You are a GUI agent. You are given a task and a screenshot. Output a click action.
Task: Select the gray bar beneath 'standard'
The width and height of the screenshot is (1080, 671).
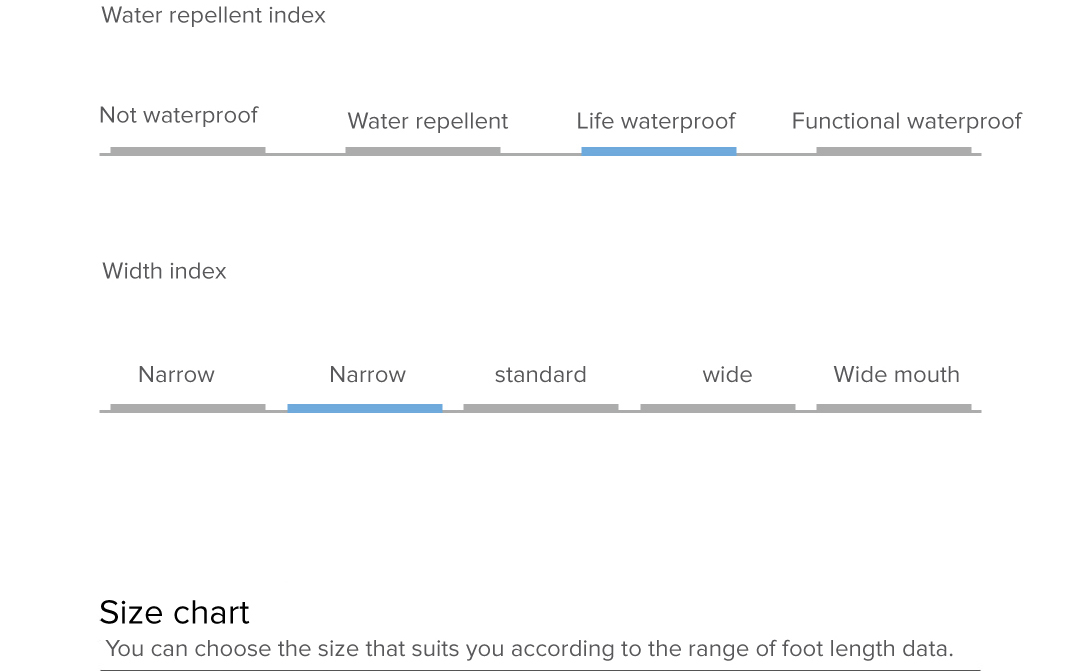tap(540, 408)
